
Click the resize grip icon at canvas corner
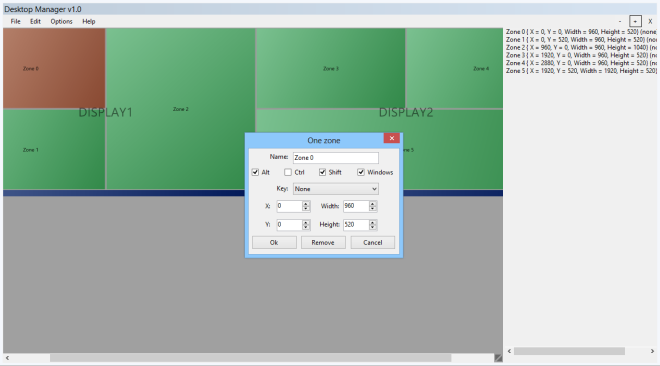[498, 358]
